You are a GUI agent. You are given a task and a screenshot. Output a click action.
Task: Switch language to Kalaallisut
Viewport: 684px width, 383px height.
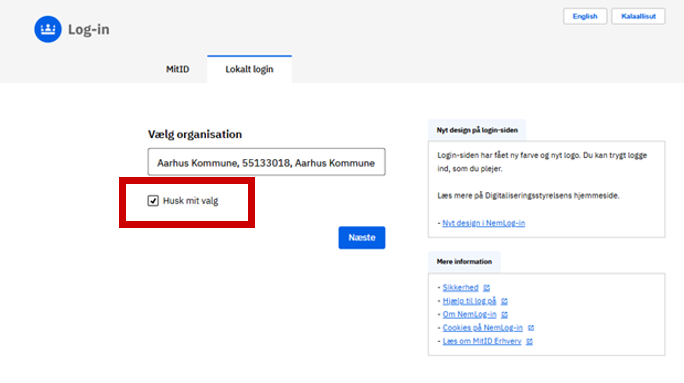click(x=638, y=16)
